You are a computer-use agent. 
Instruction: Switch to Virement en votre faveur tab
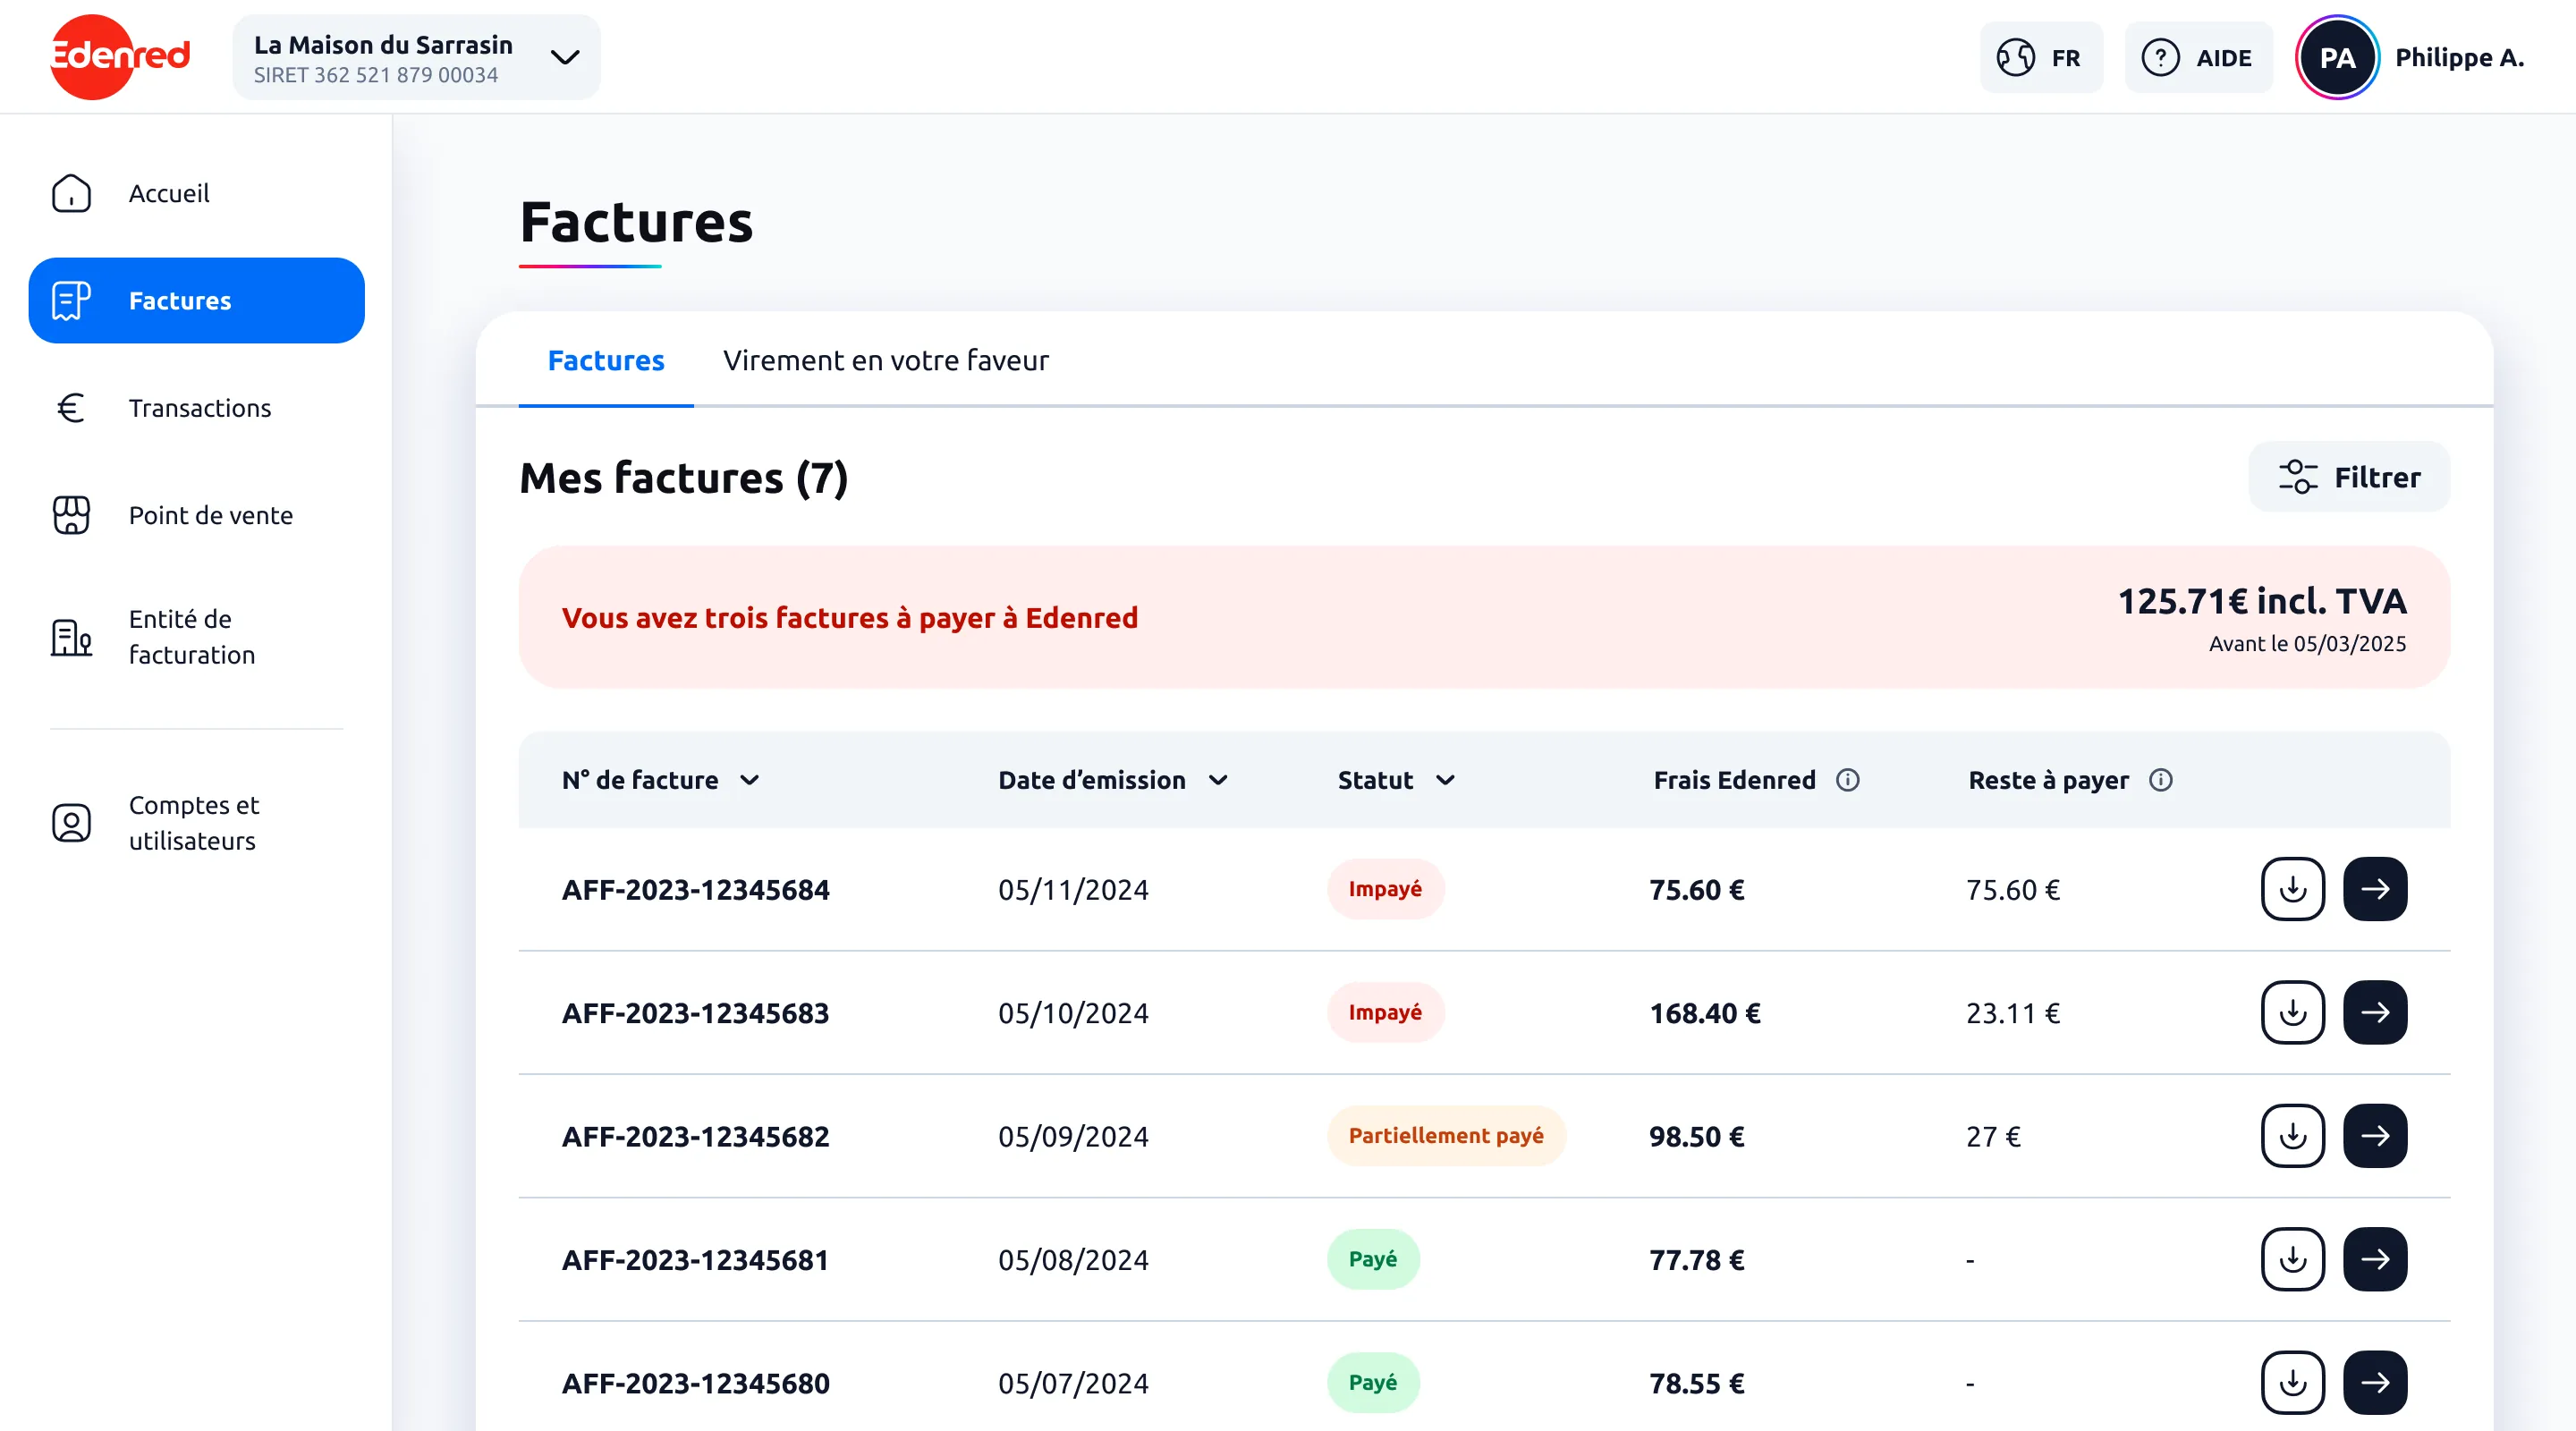885,360
